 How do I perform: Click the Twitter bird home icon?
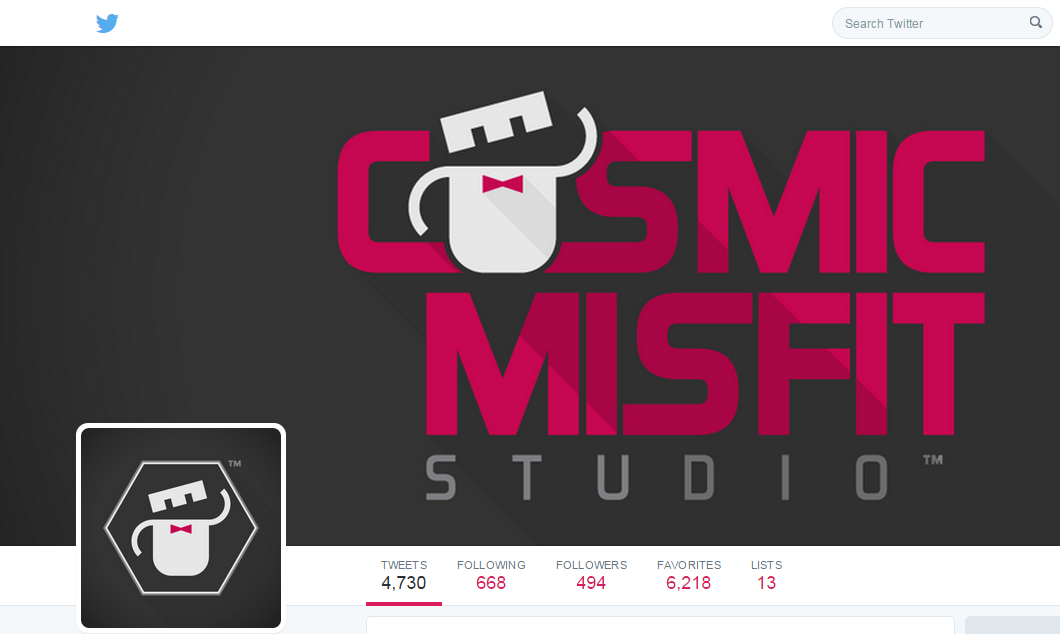tap(107, 23)
